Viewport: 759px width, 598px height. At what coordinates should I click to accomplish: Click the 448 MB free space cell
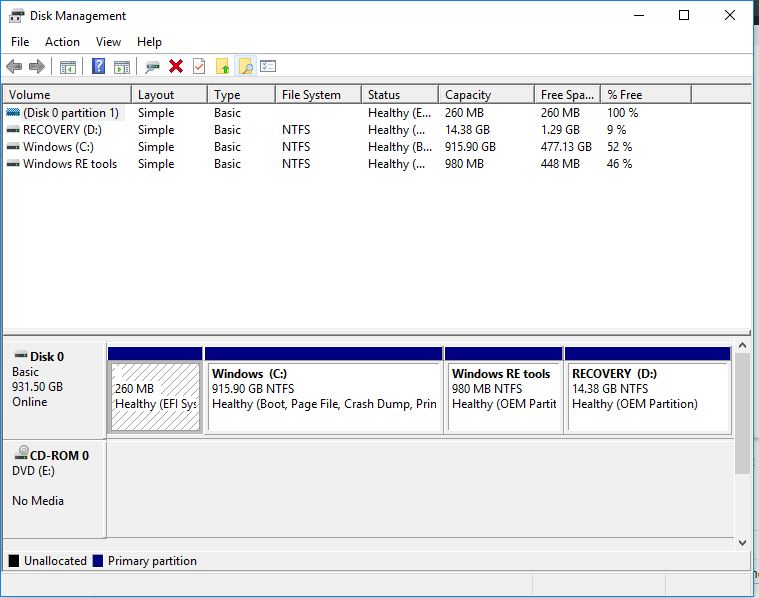560,164
